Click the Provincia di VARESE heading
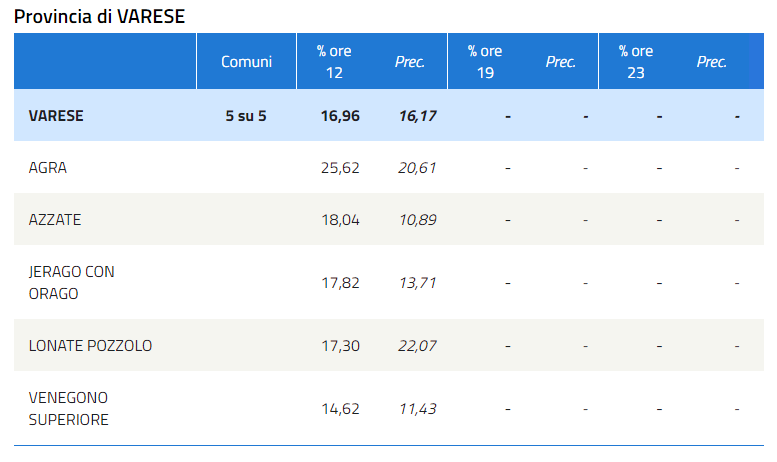Image resolution: width=777 pixels, height=462 pixels. coord(99,17)
